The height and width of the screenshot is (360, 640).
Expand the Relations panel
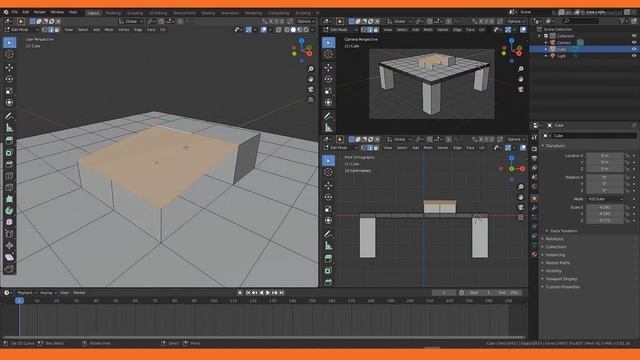pyautogui.click(x=554, y=239)
